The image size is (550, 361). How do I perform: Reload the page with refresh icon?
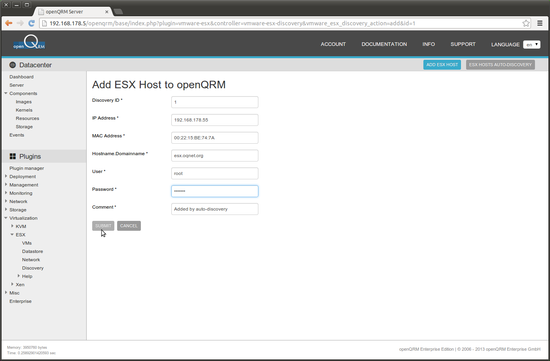click(31, 23)
